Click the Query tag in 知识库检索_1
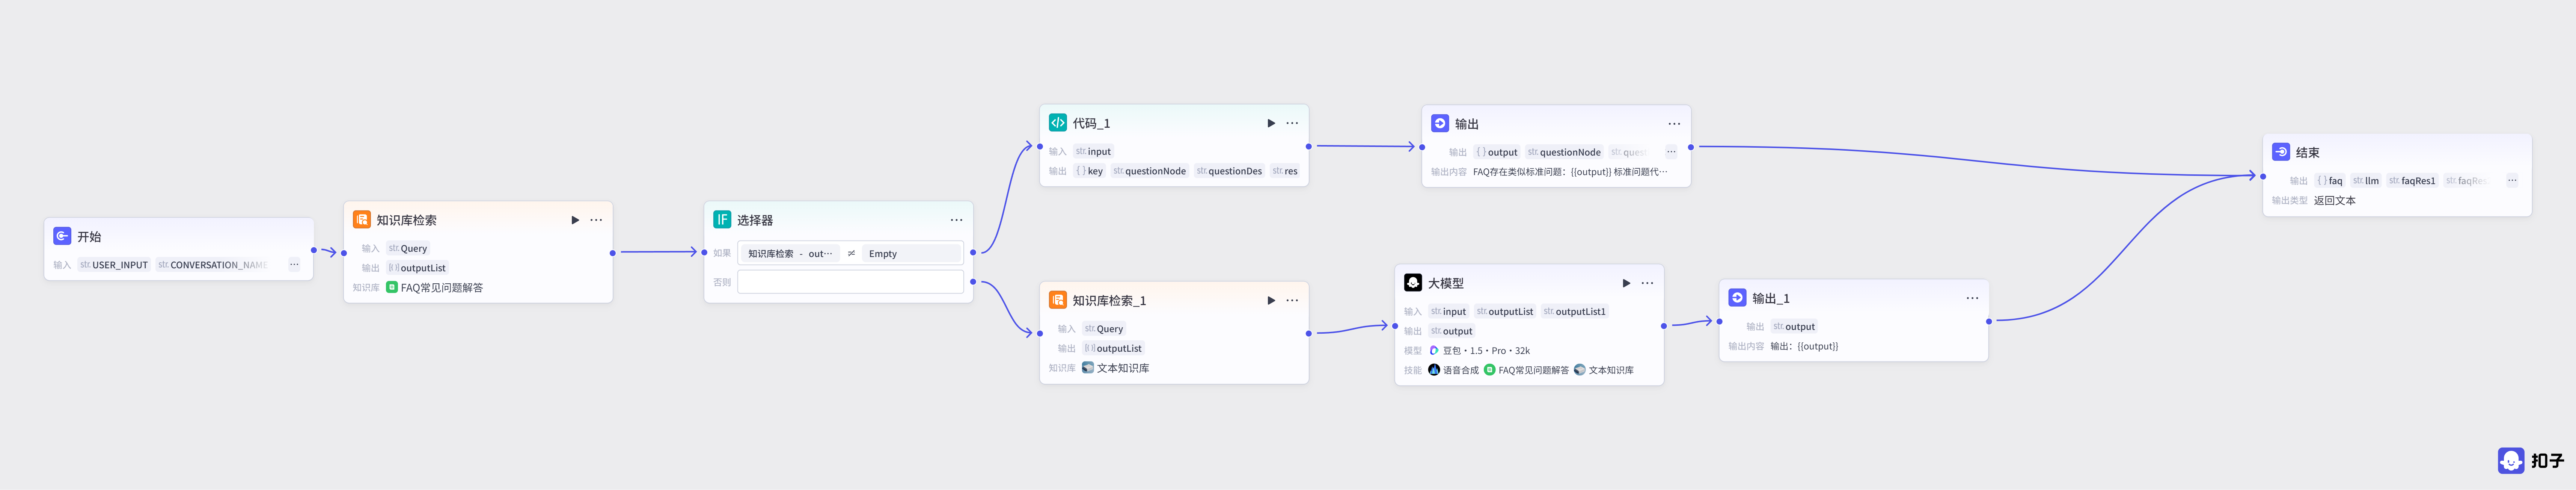The height and width of the screenshot is (490, 2576). (1104, 329)
